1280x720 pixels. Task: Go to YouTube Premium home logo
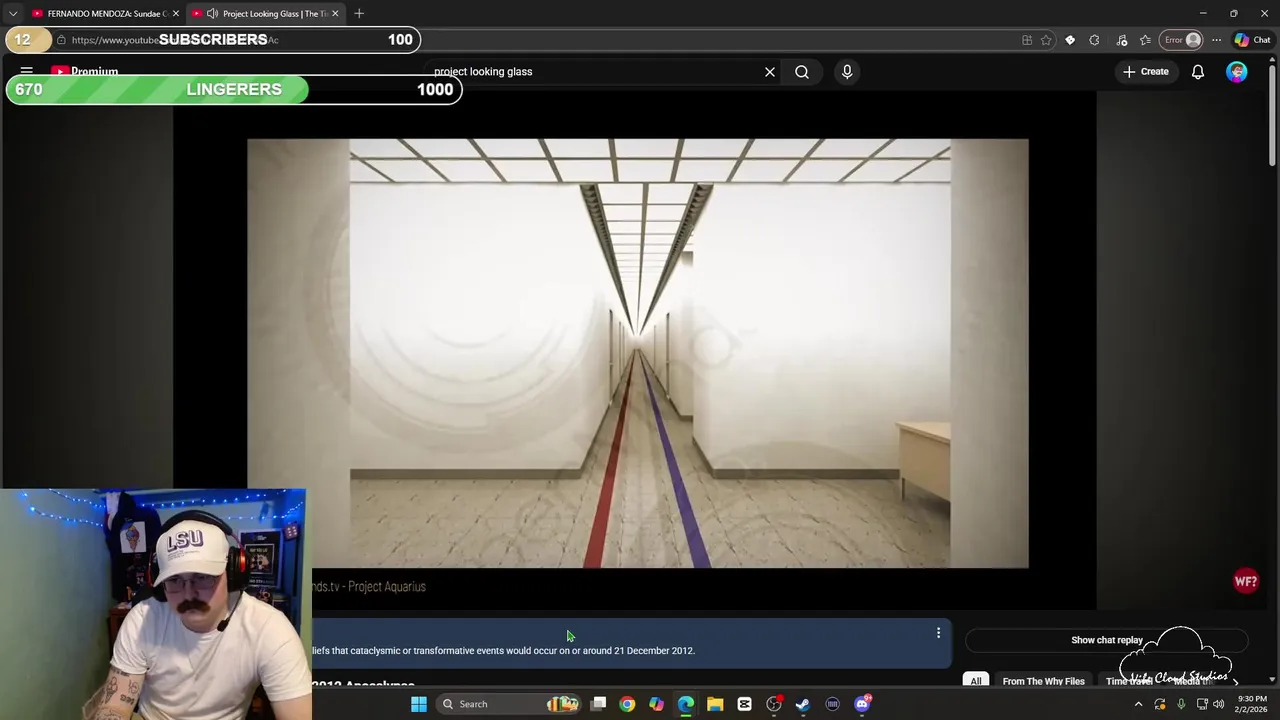point(85,71)
